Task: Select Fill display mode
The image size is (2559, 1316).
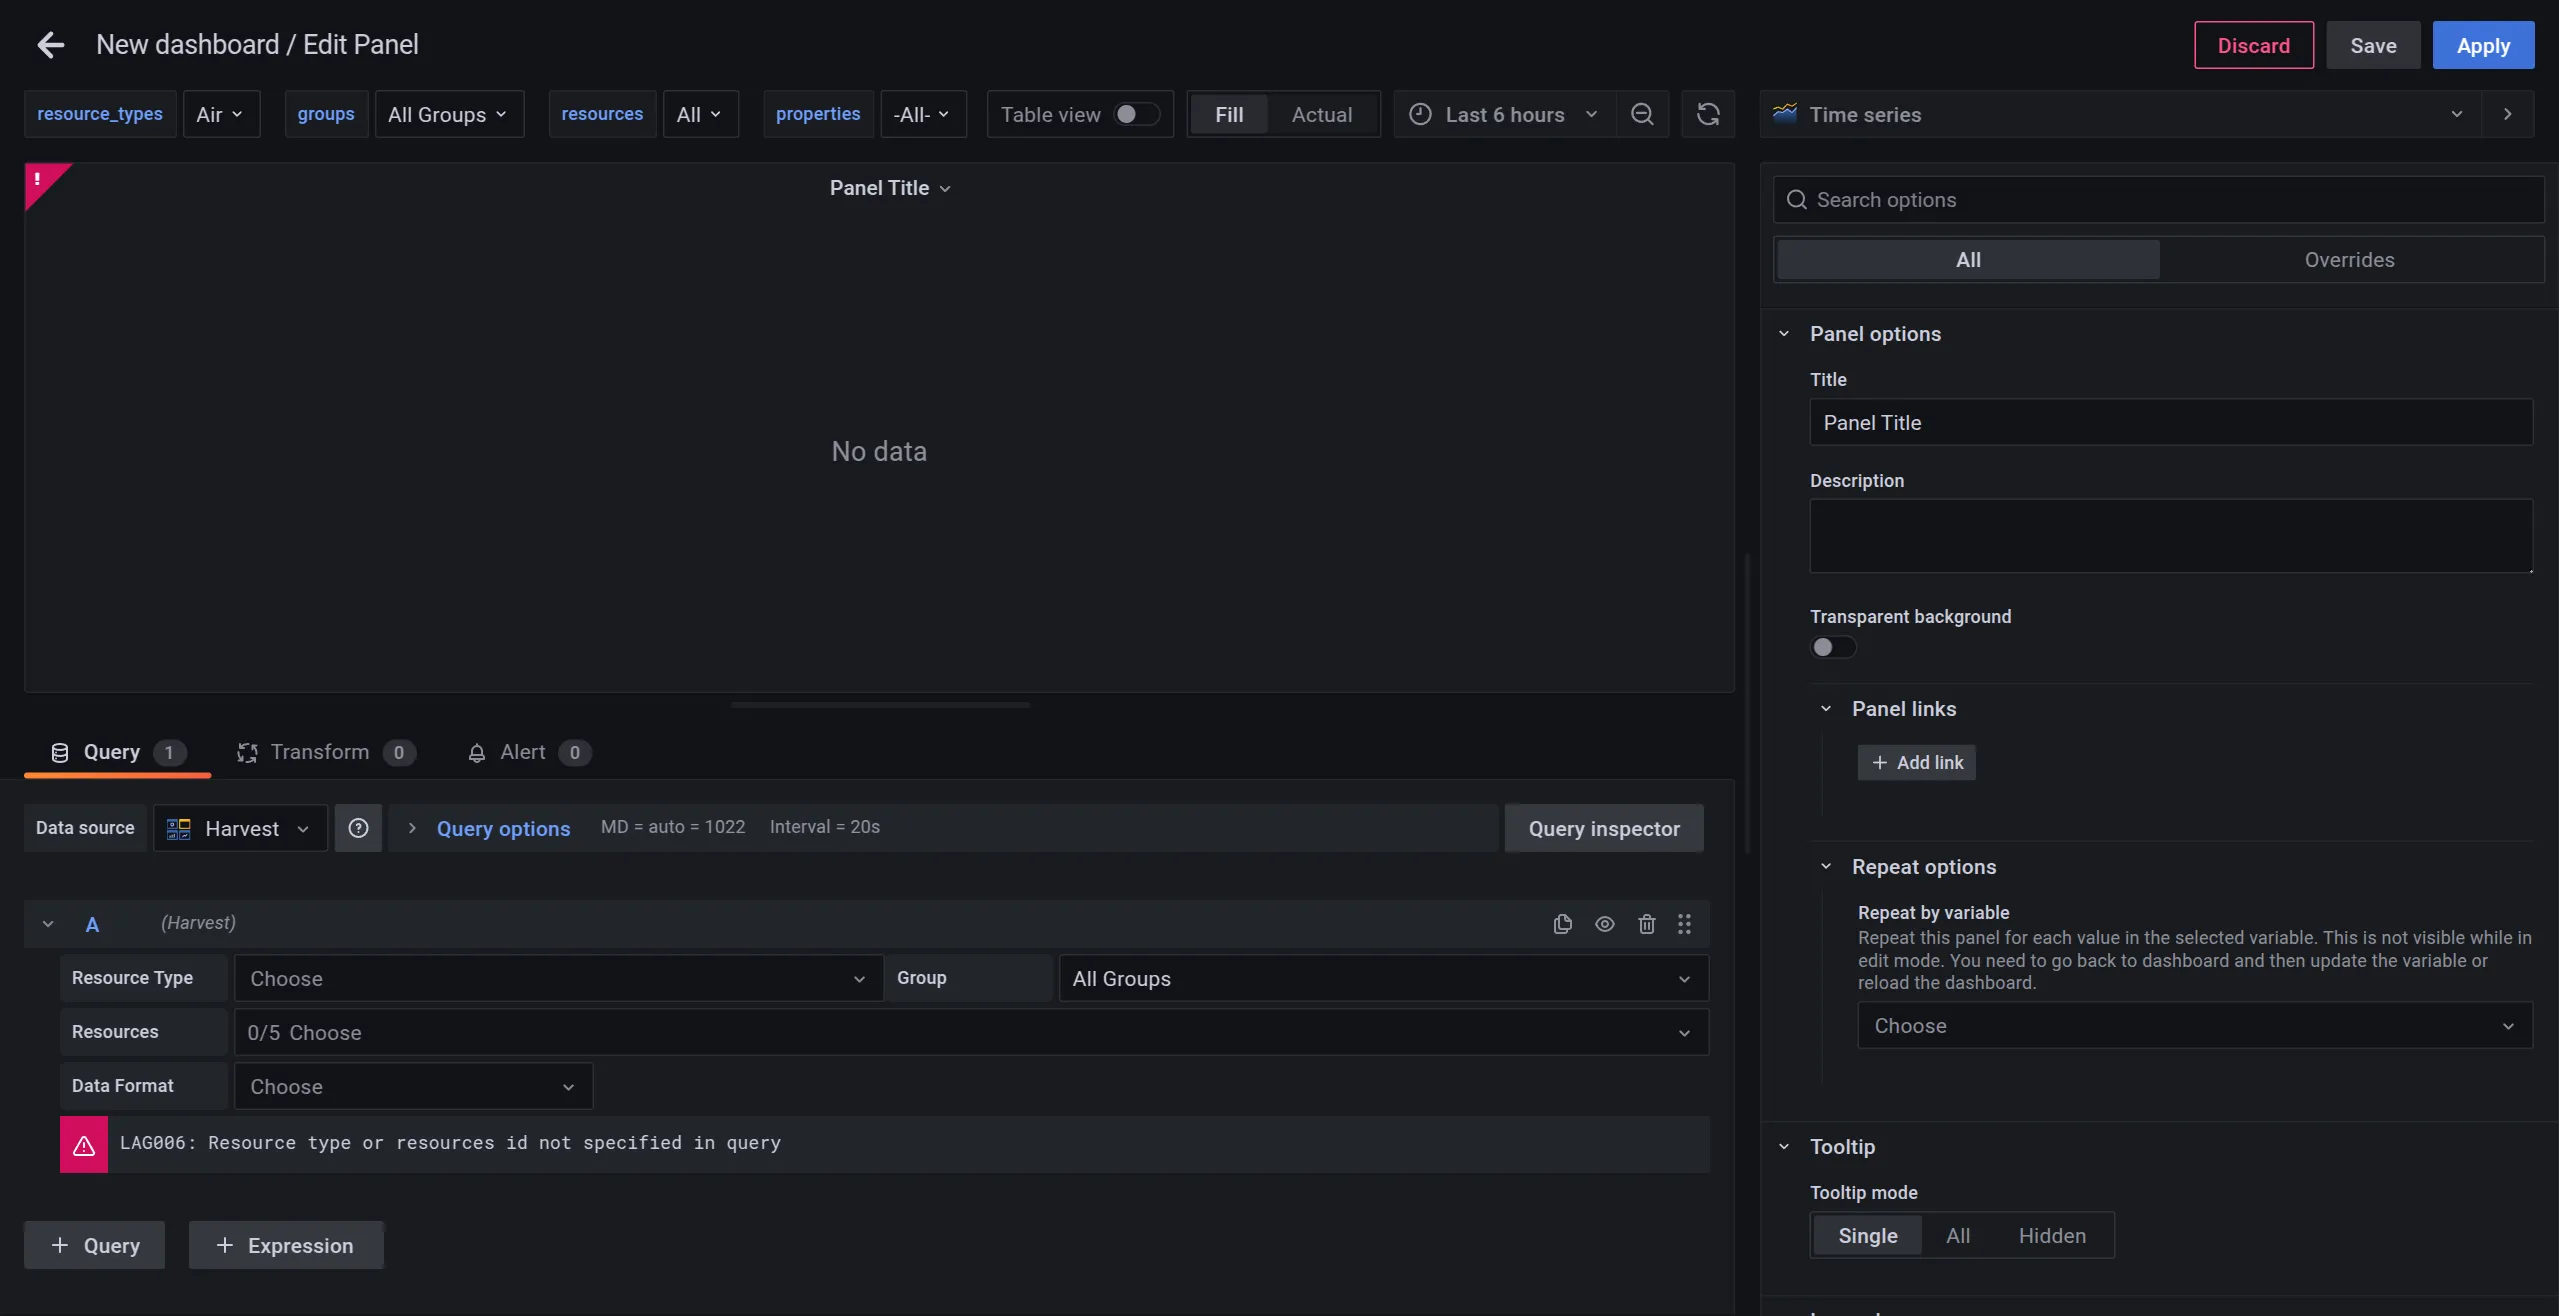Action: [x=1229, y=114]
